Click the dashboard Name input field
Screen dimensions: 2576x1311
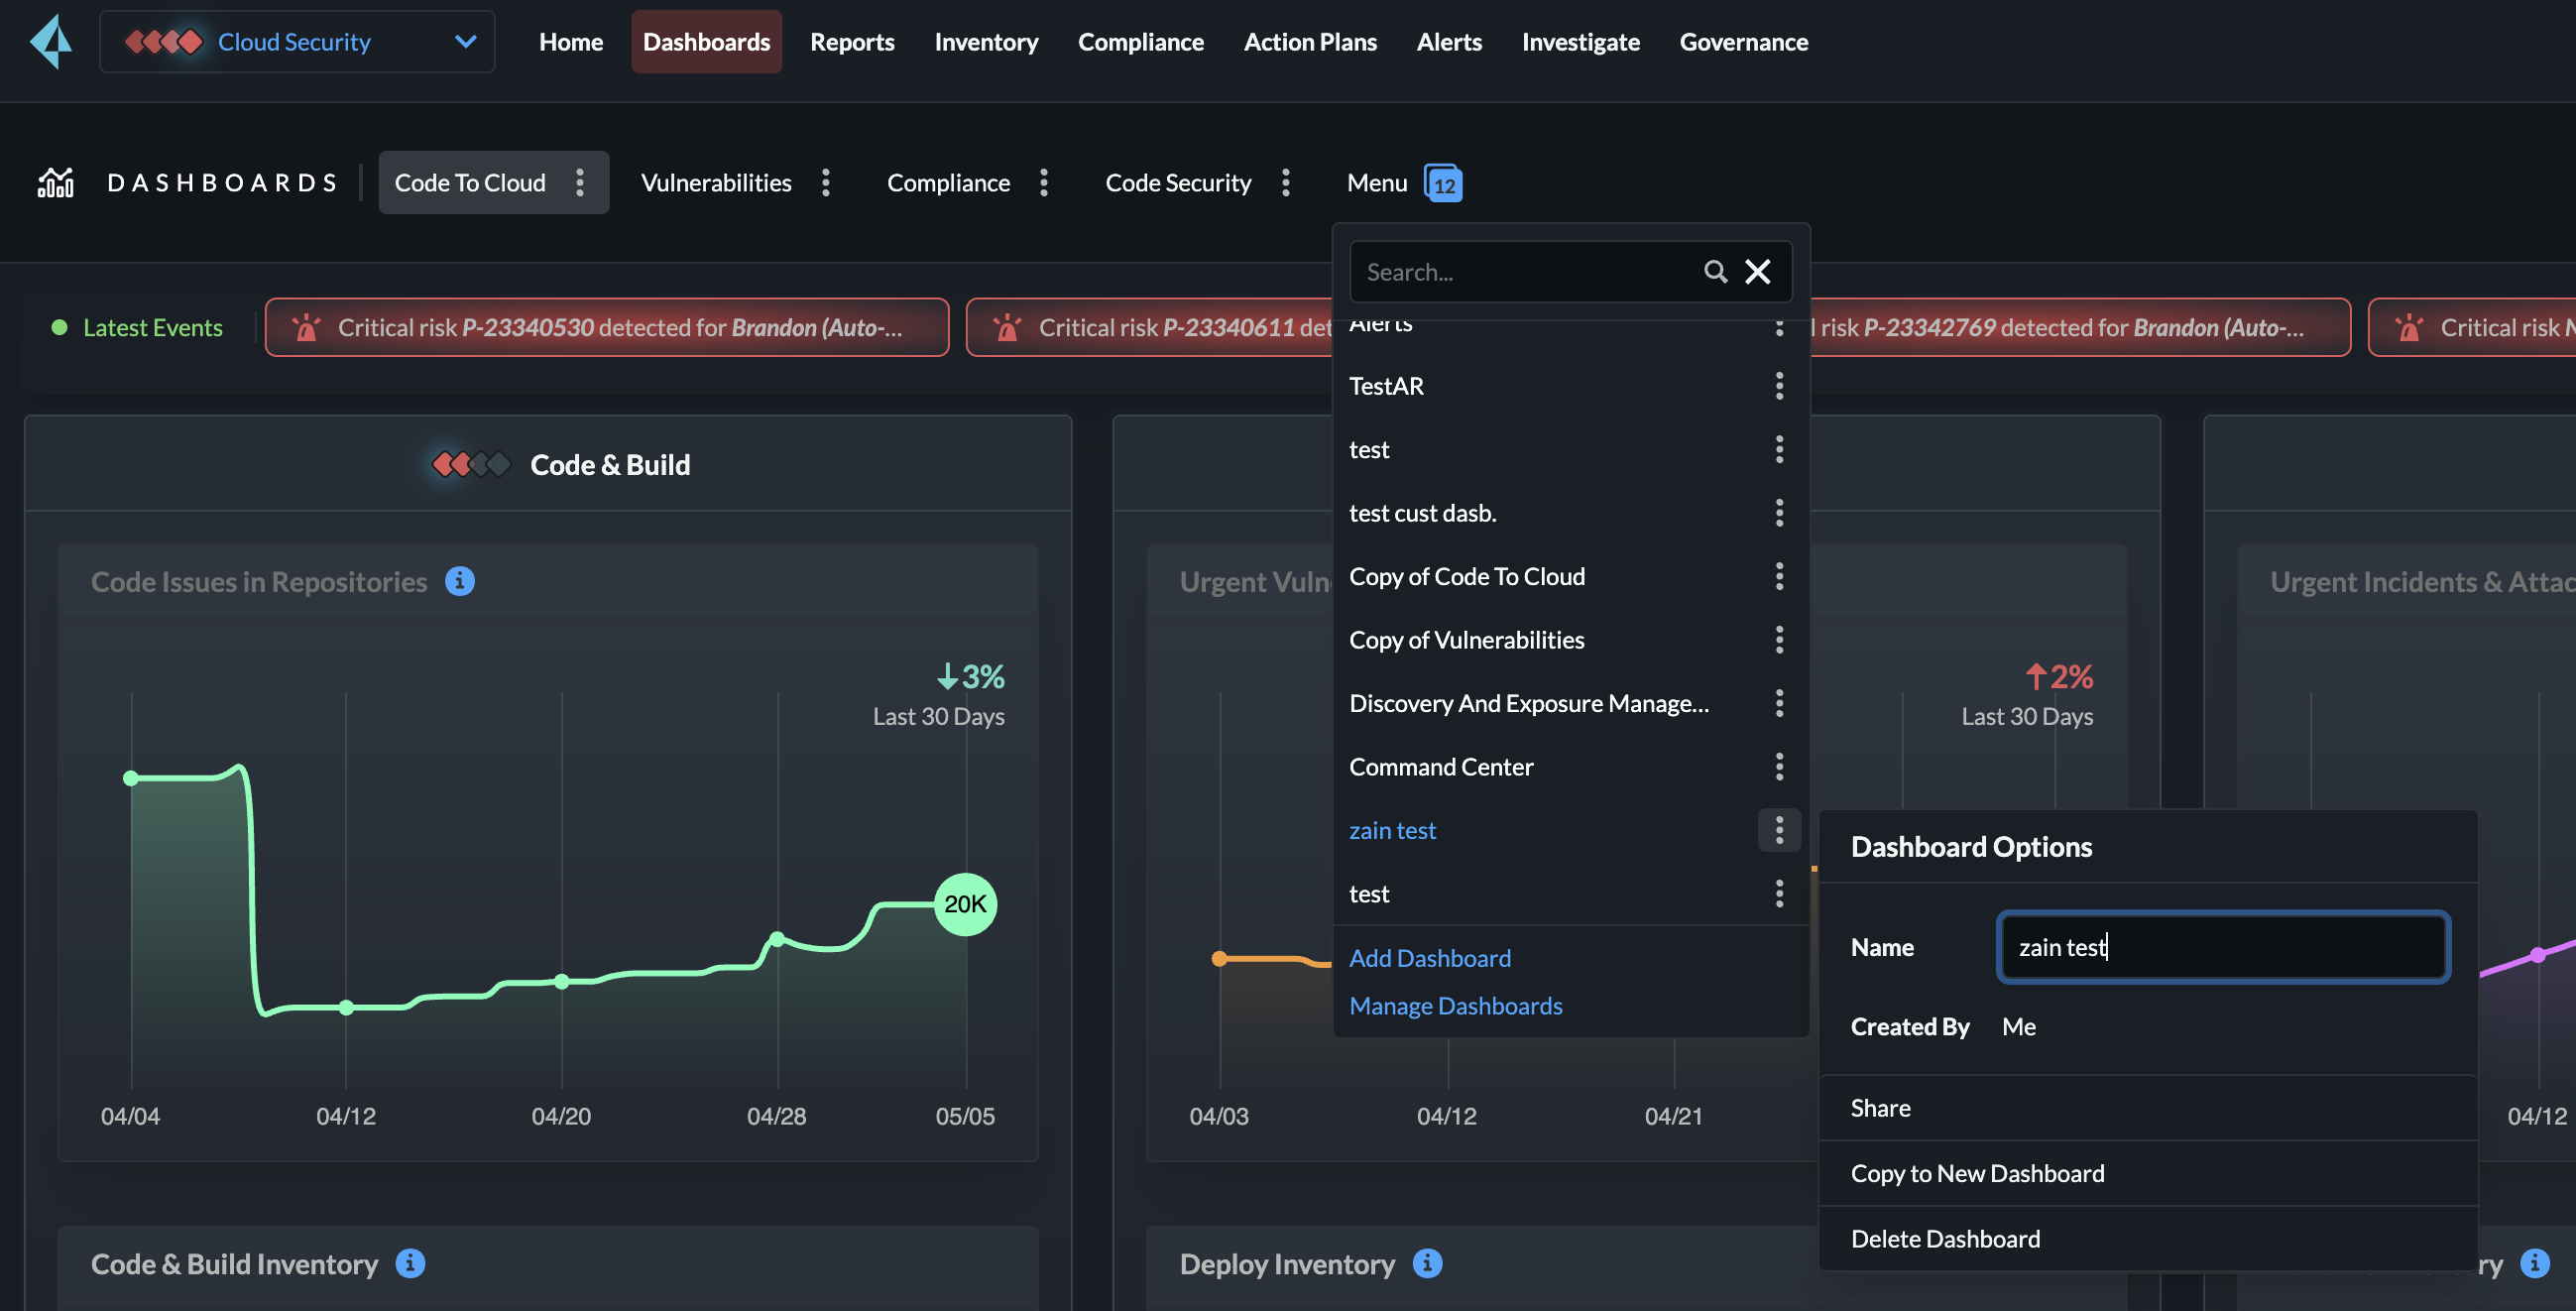(x=2222, y=946)
